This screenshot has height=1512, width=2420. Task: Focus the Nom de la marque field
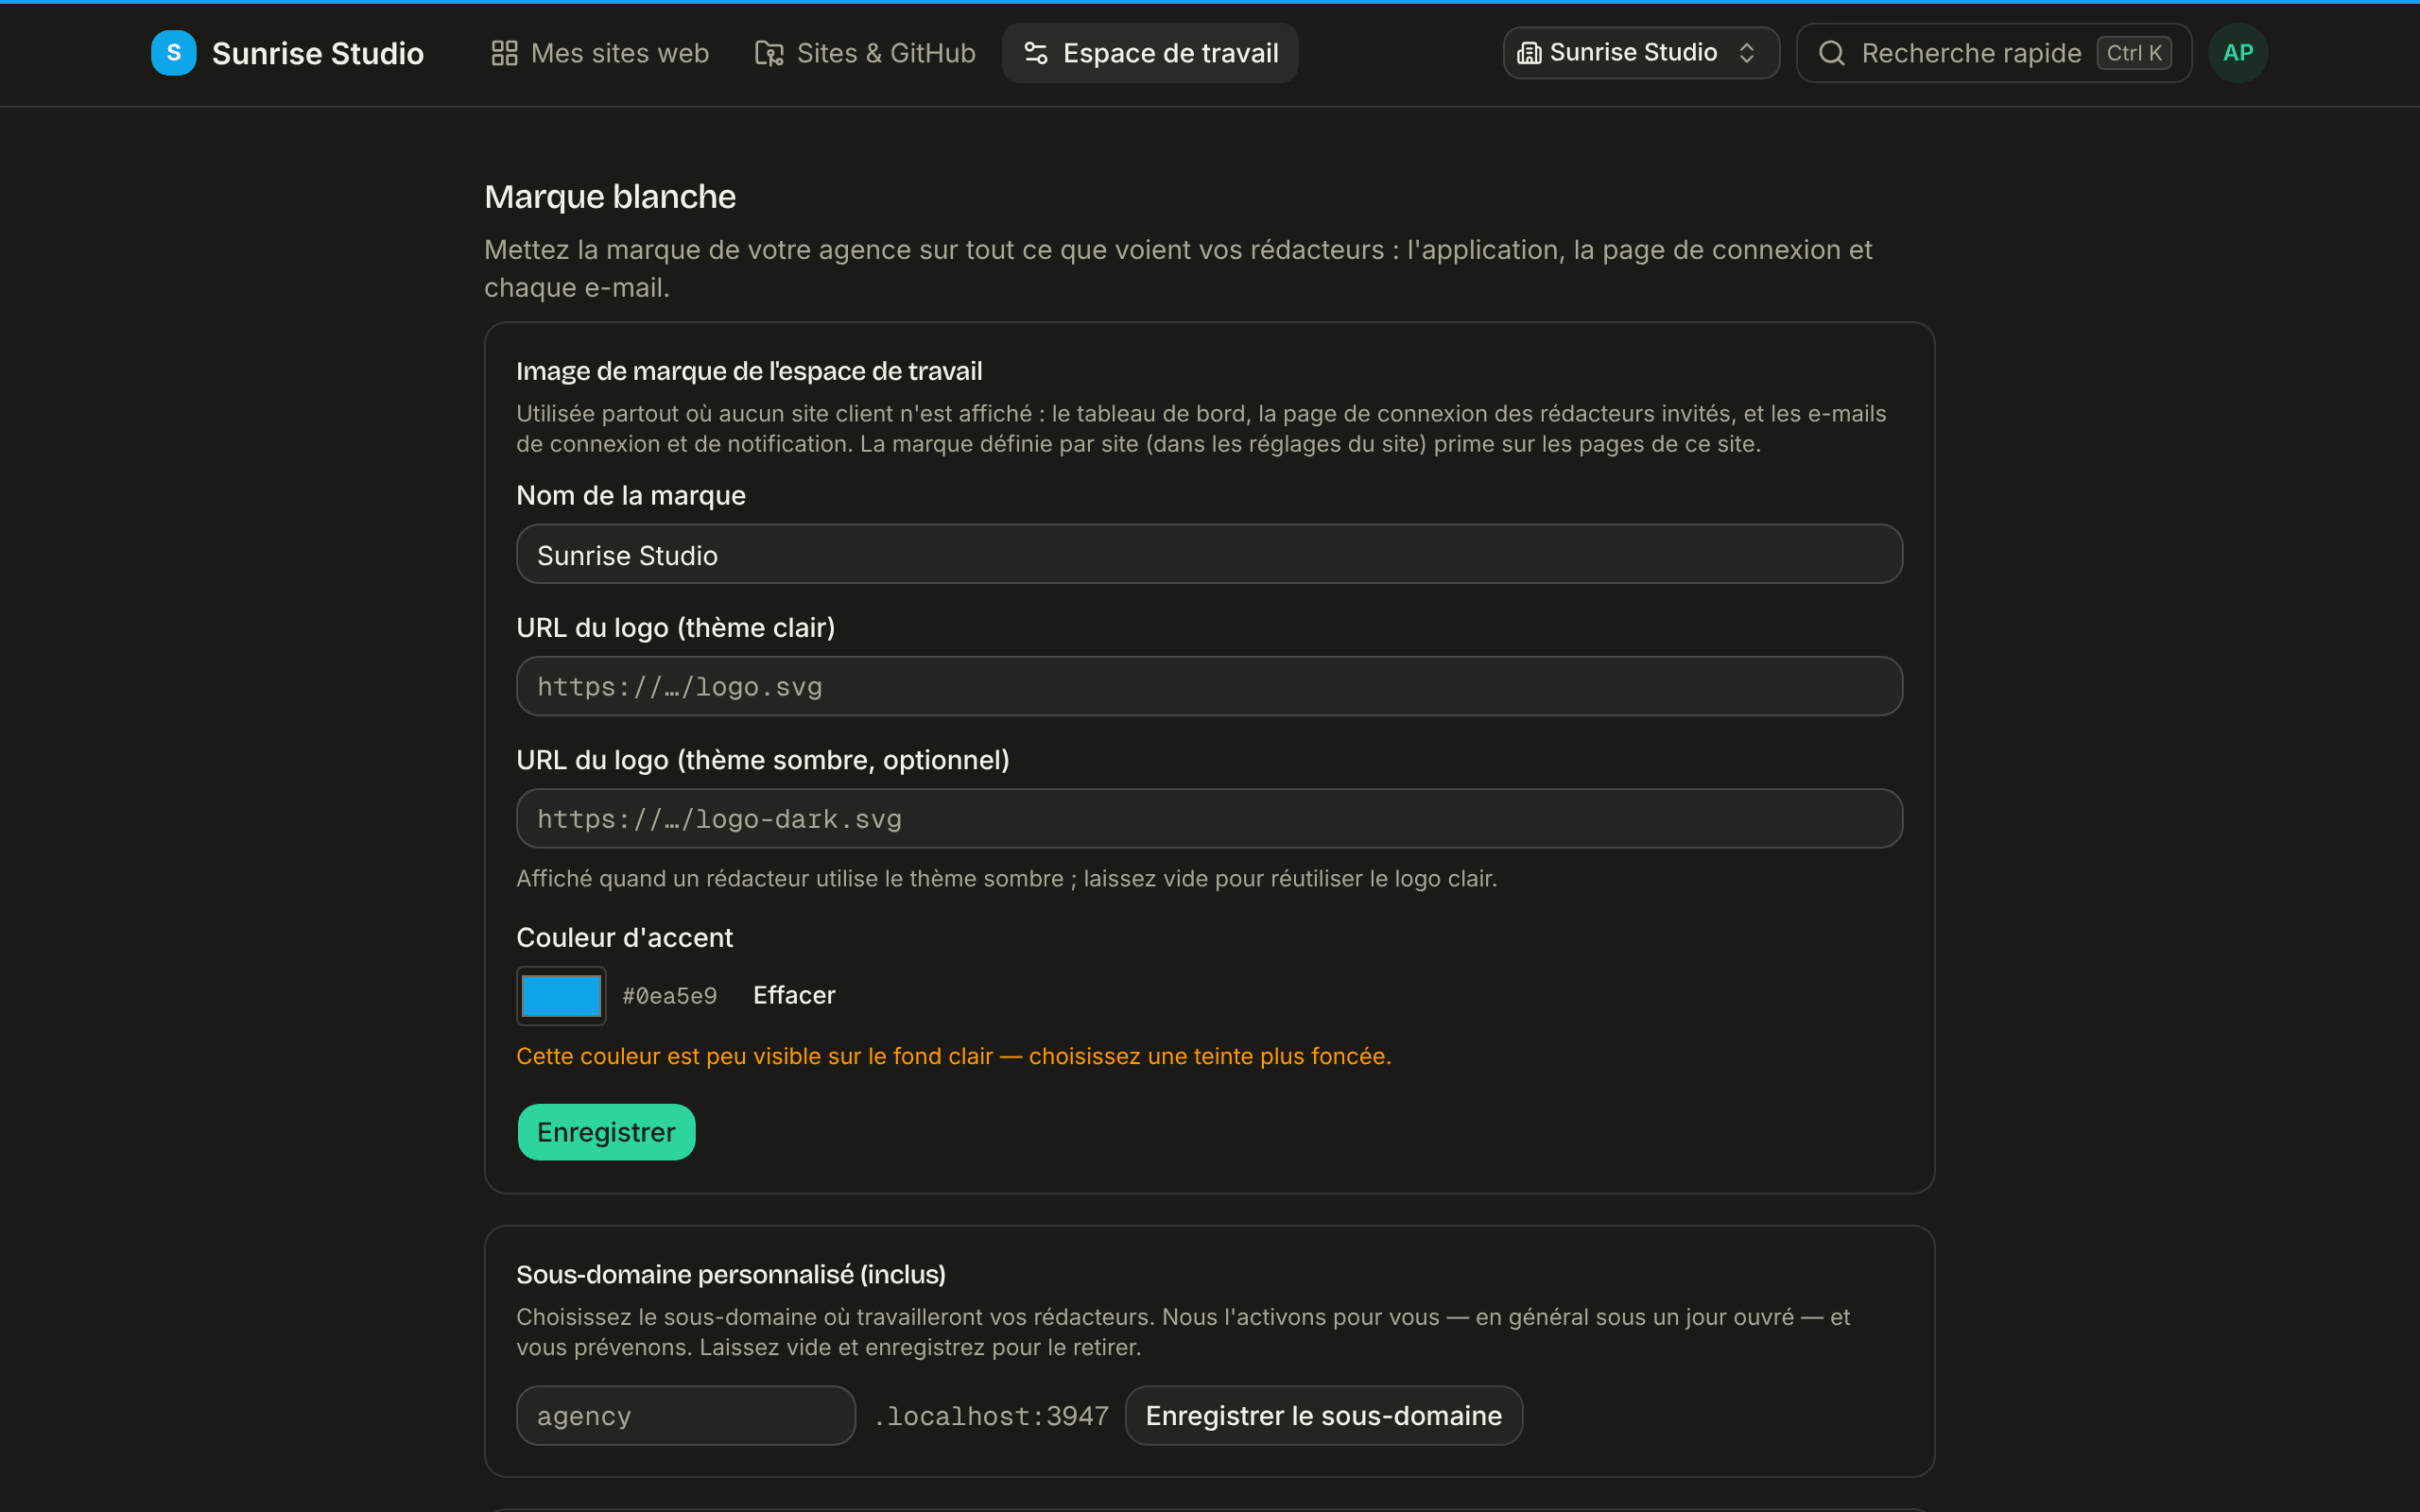pos(1209,554)
